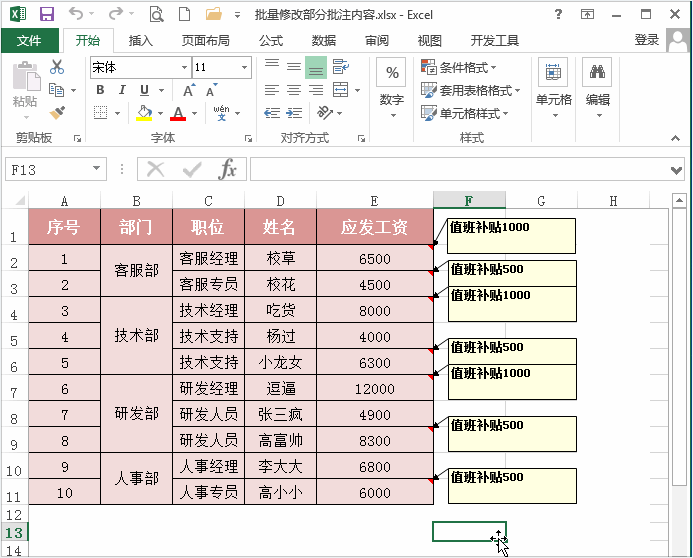The image size is (693, 558).
Task: Open the 套用表格格式 dropdown
Action: pos(470,90)
